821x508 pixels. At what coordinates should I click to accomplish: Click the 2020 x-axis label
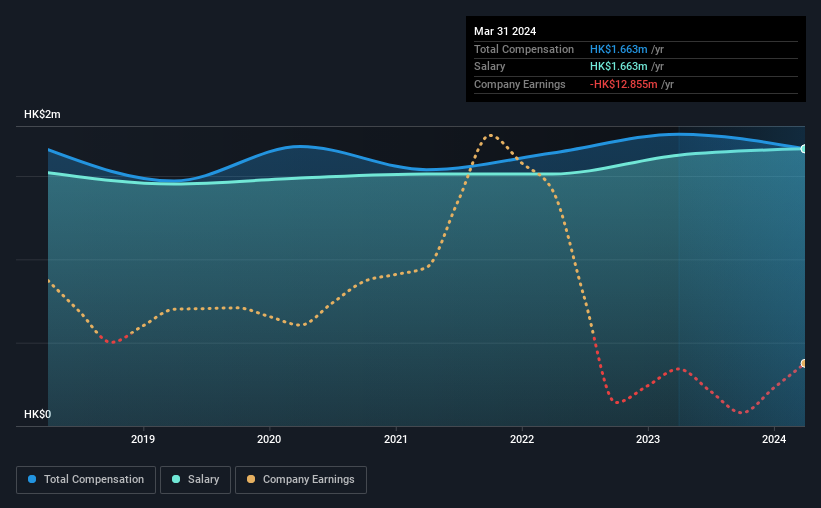269,438
